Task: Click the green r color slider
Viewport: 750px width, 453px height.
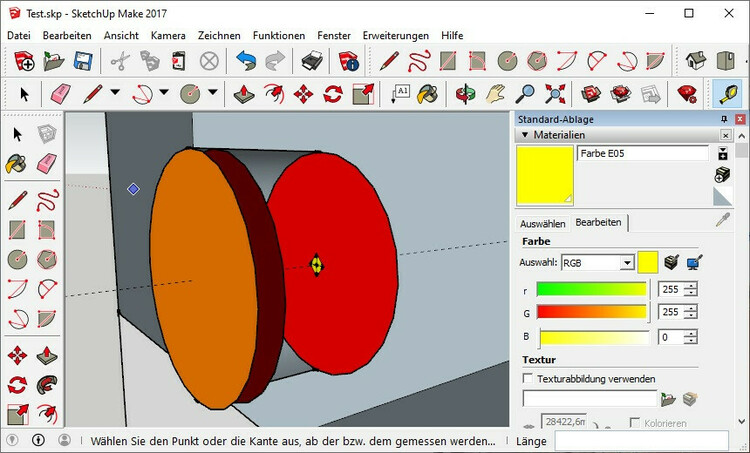Action: tap(591, 290)
